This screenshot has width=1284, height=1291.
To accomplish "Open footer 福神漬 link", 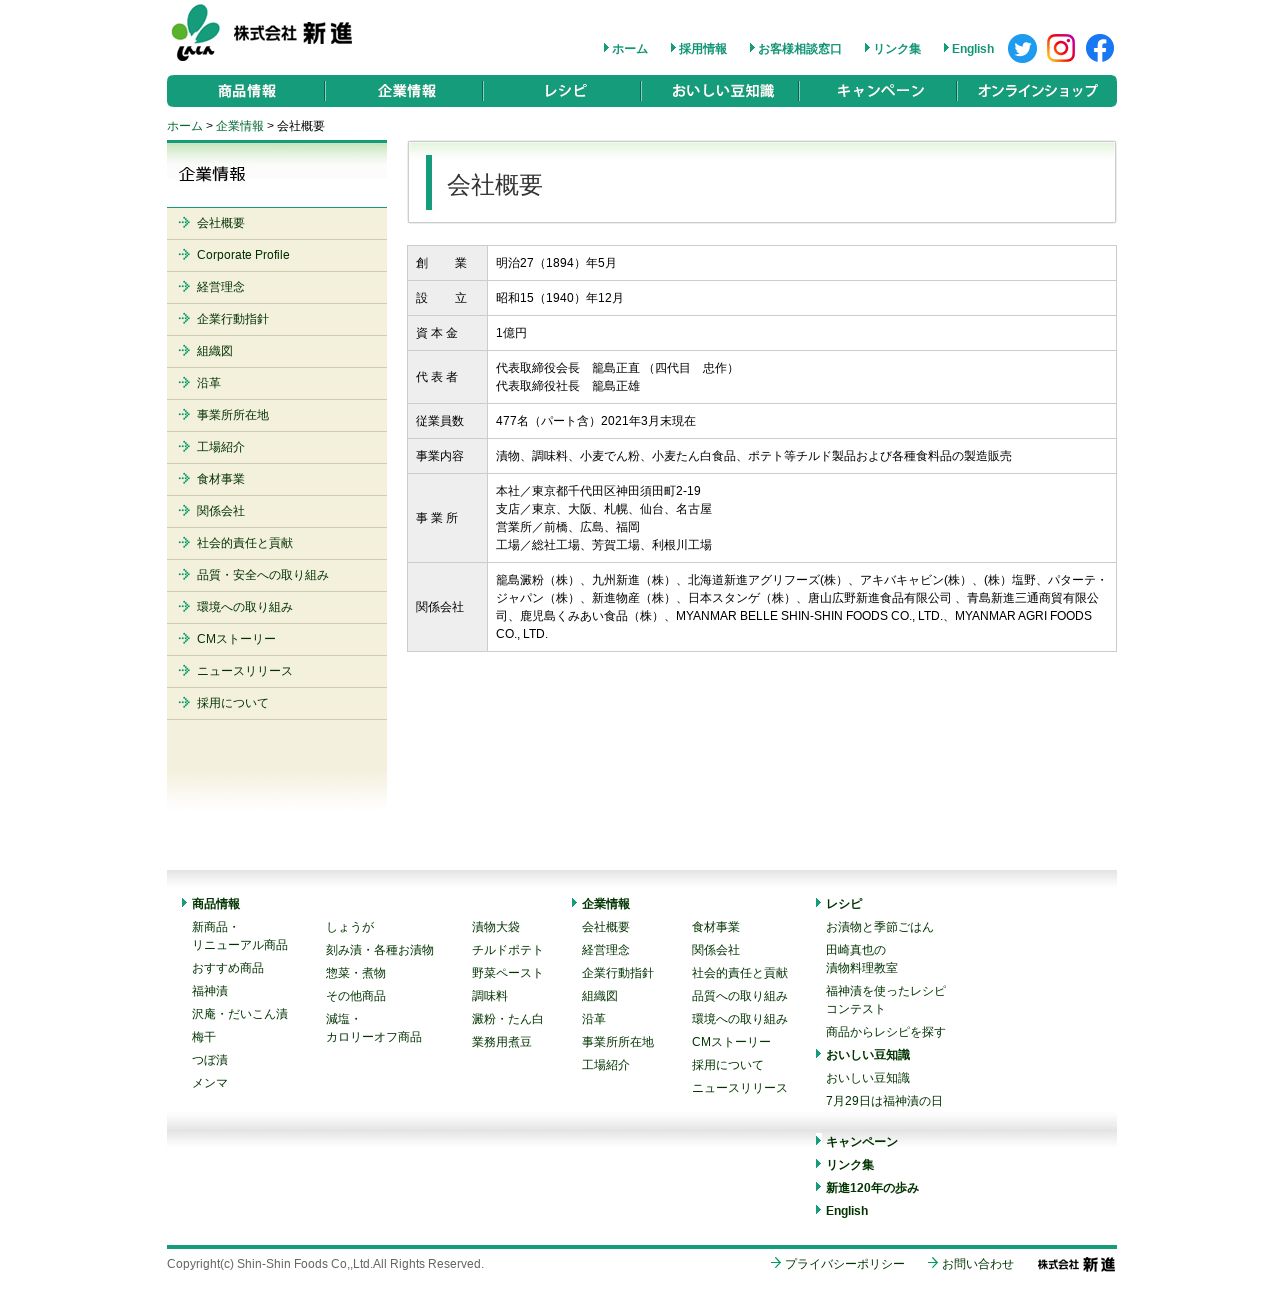I will tap(210, 991).
